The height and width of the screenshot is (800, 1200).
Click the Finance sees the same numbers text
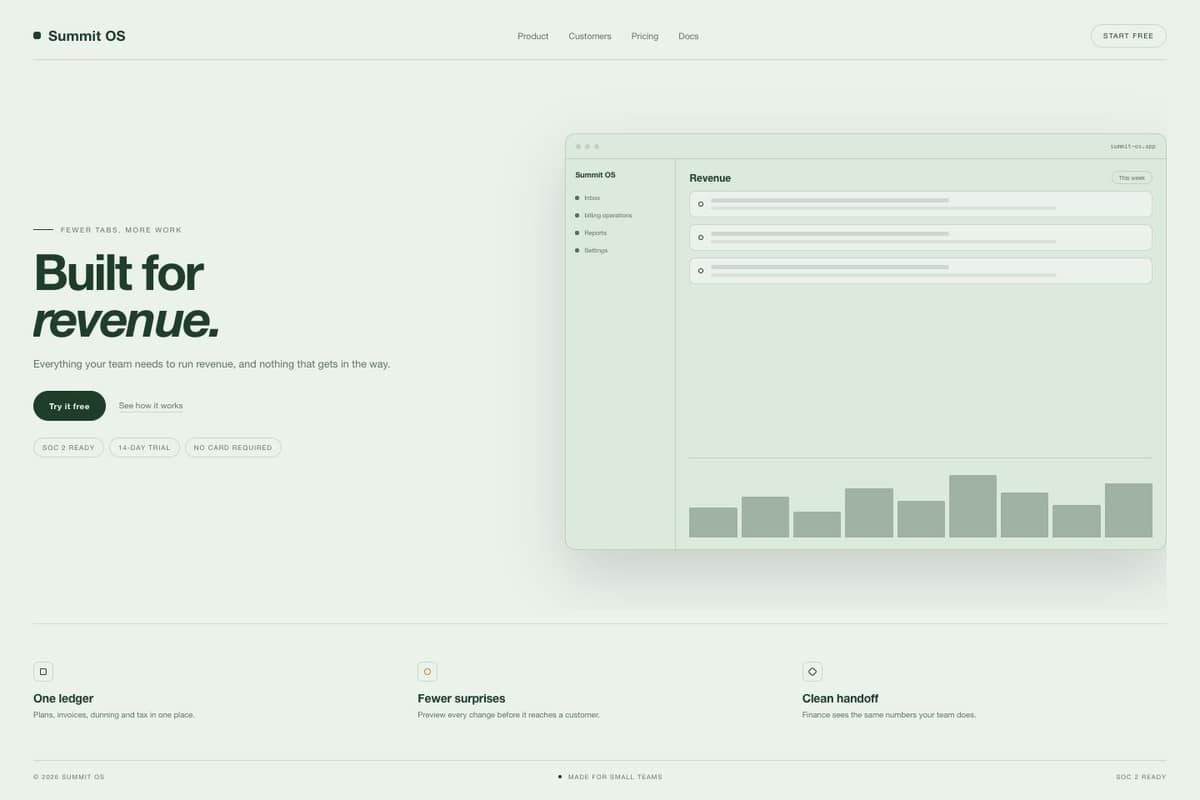tap(889, 715)
